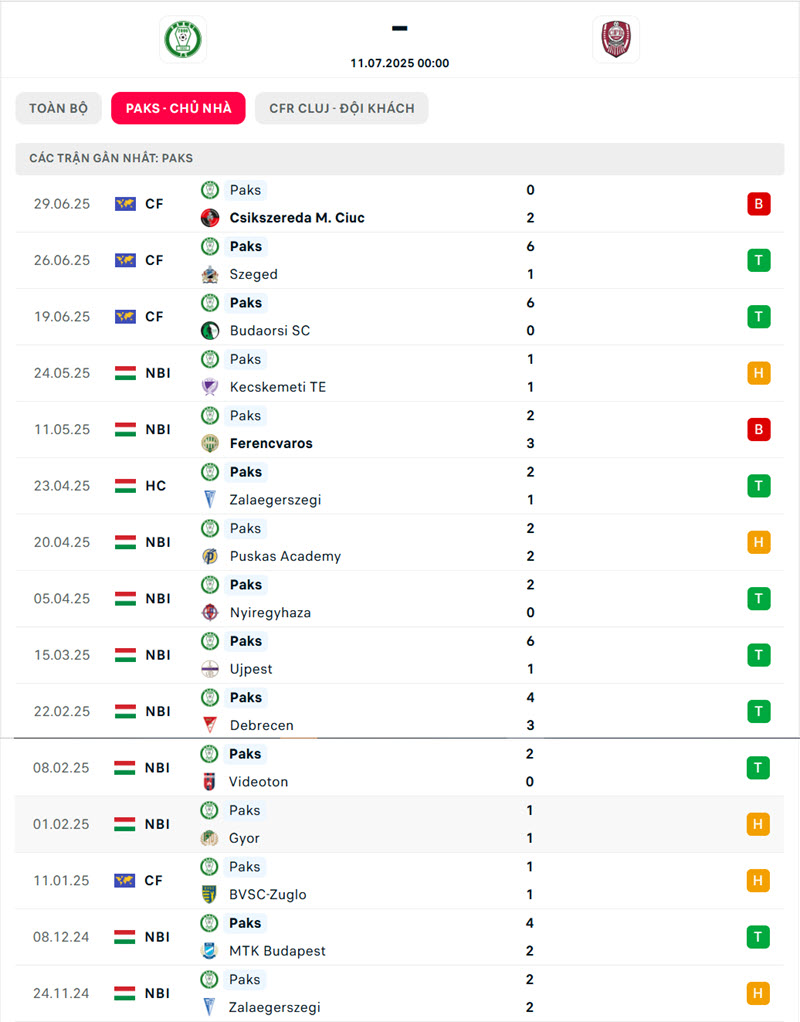
Task: Click the Hungary flag for 24.05.25 match
Action: point(125,373)
